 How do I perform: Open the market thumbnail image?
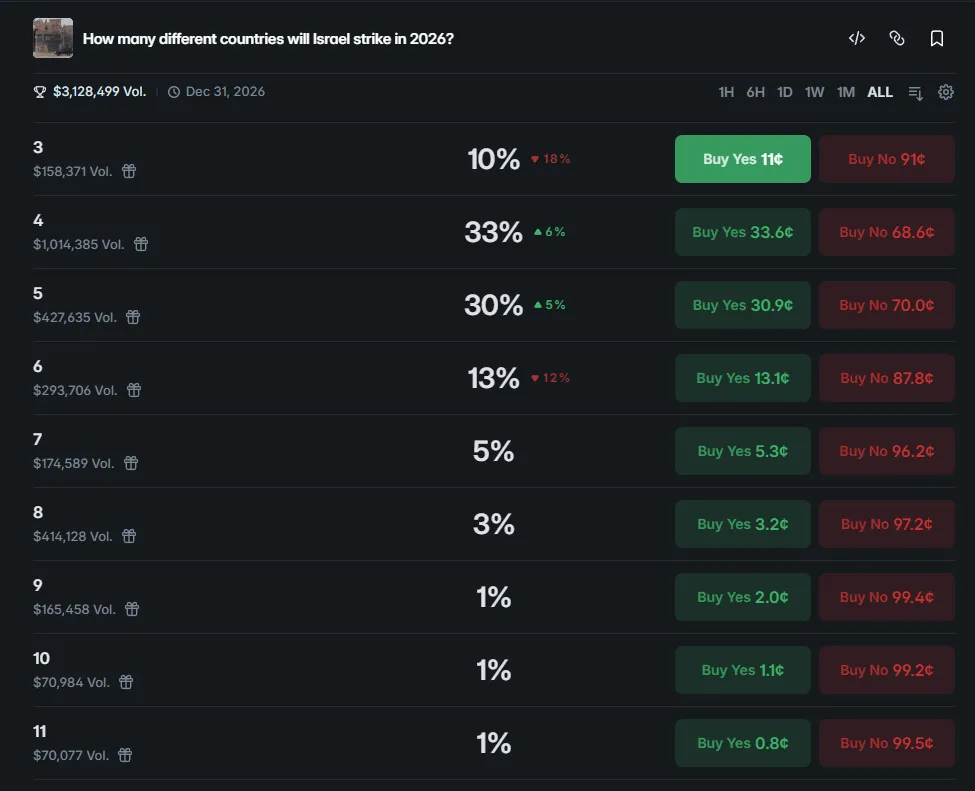(53, 38)
